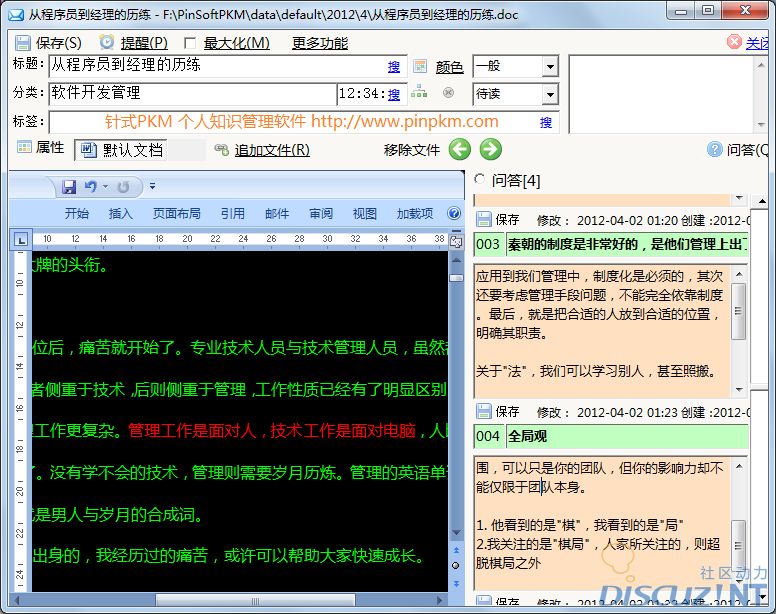
Task: Click the category tree icon beside 分类
Action: click(x=419, y=93)
